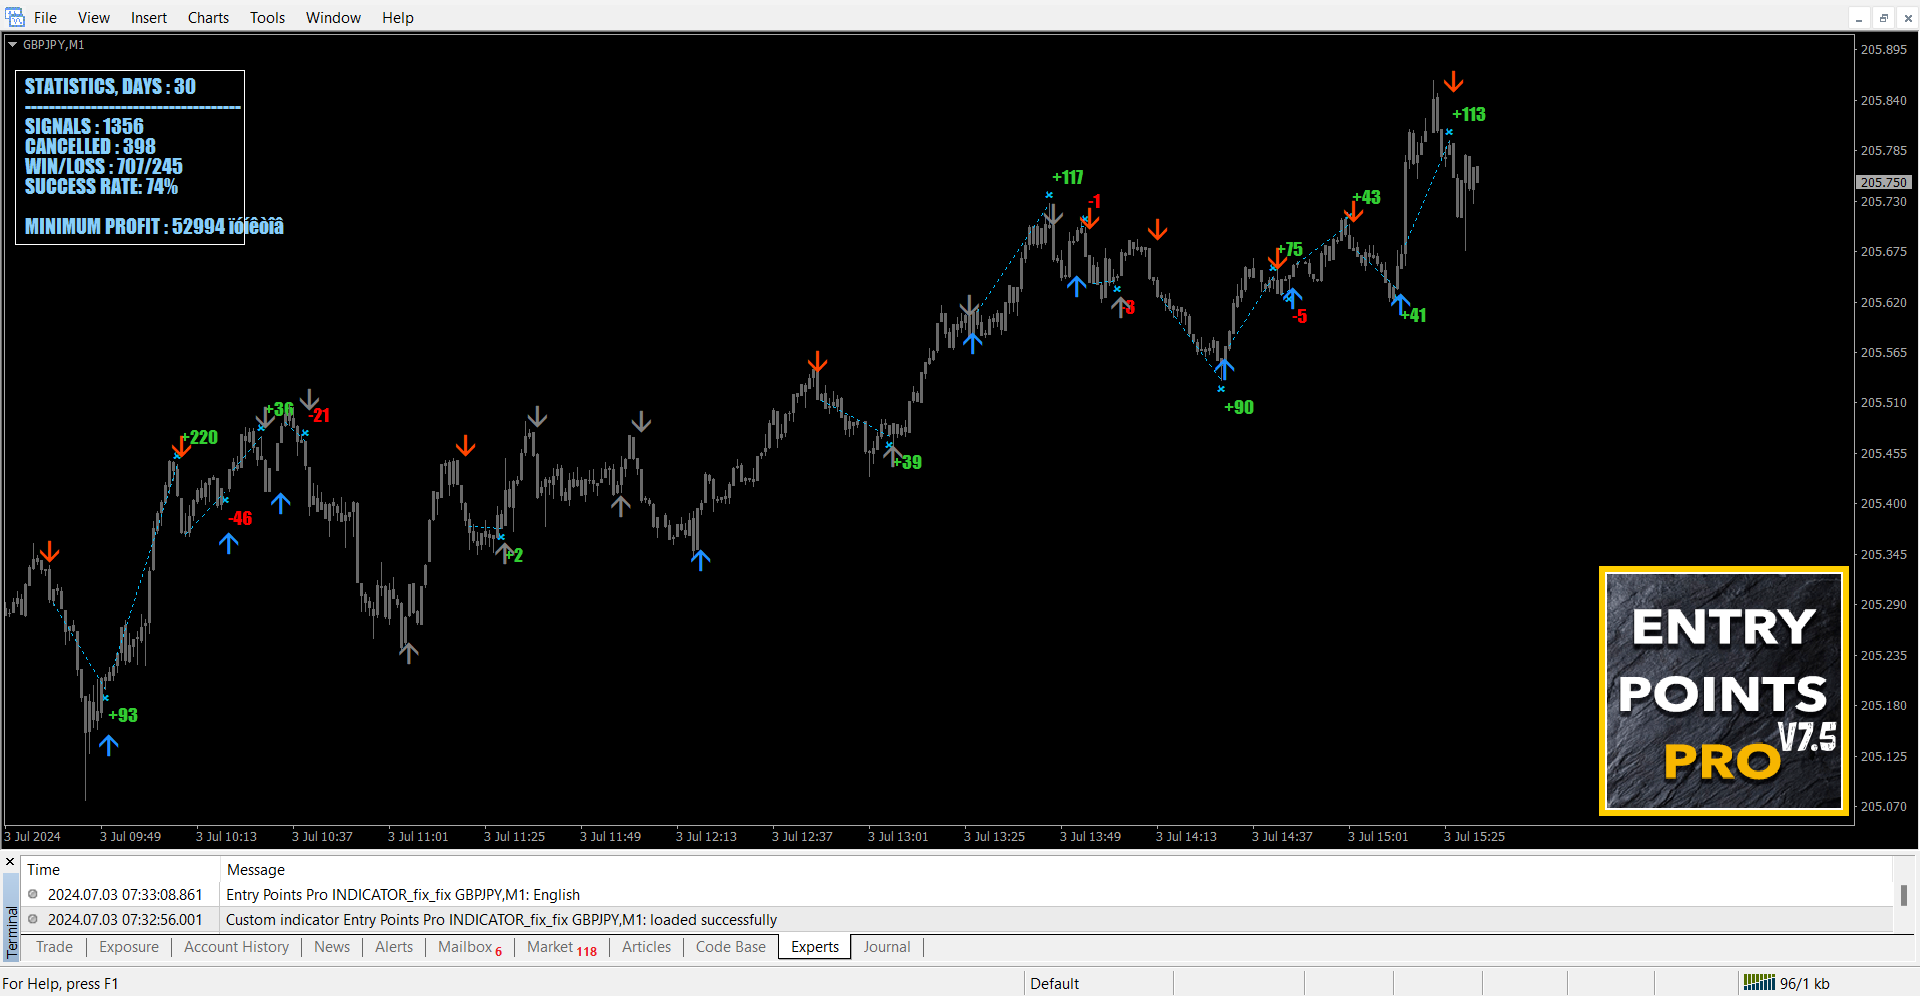
Task: Click the icon beside the 07:33:08.861 log entry
Action: [x=33, y=895]
